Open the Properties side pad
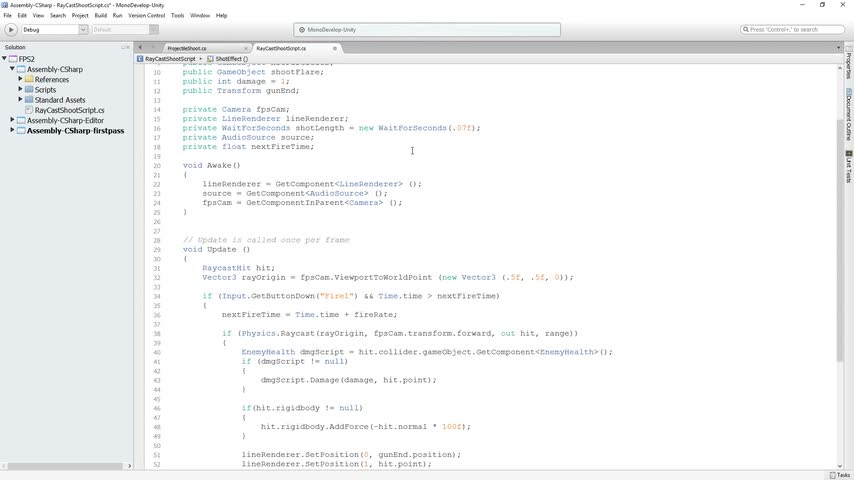 pyautogui.click(x=849, y=63)
